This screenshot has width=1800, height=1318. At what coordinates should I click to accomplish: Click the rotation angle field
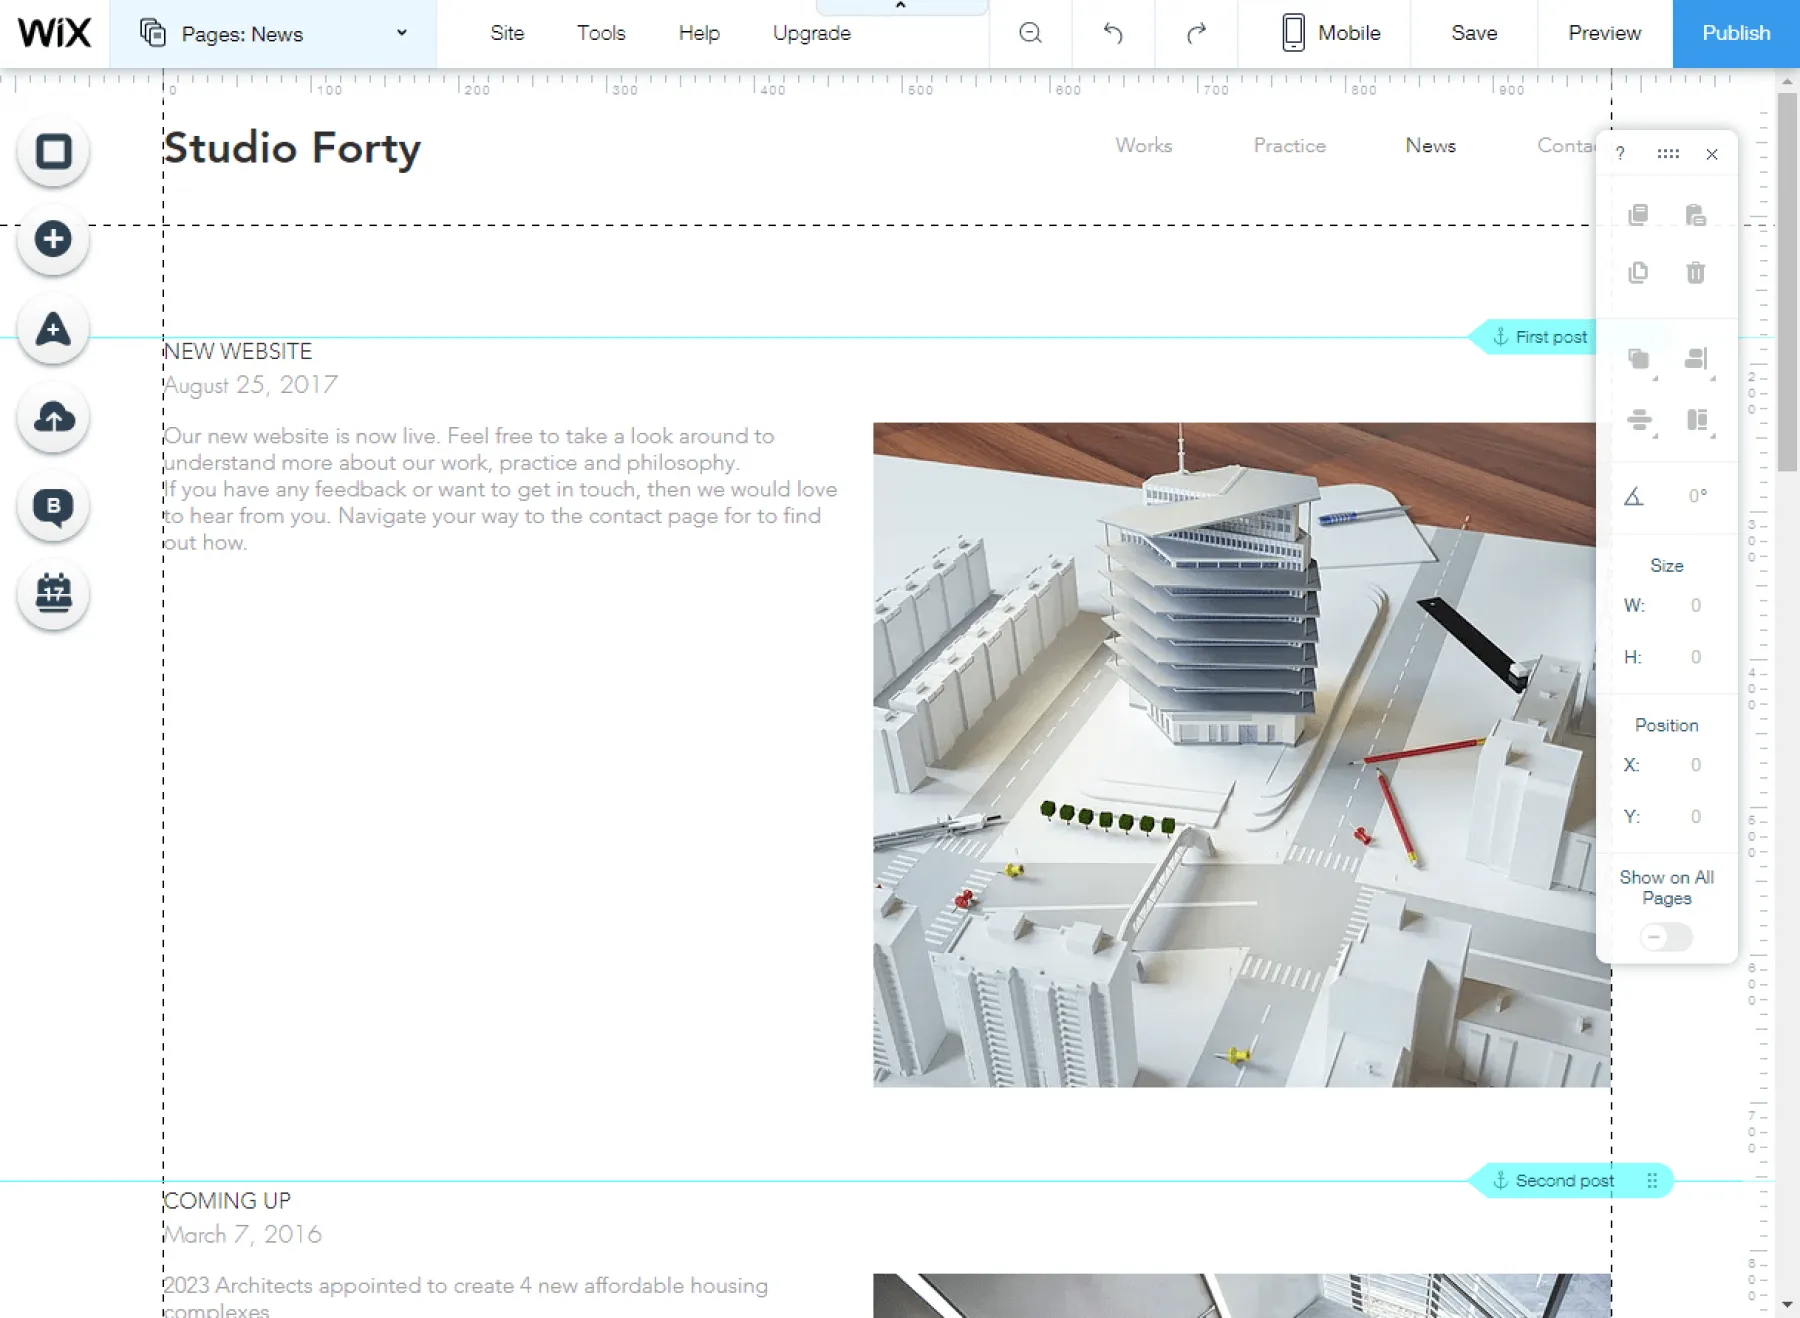pyautogui.click(x=1697, y=496)
